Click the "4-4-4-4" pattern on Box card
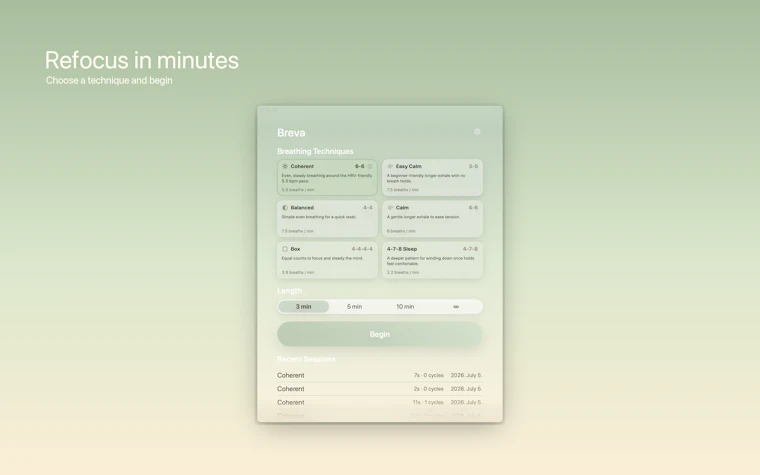The height and width of the screenshot is (475, 760). tap(362, 249)
